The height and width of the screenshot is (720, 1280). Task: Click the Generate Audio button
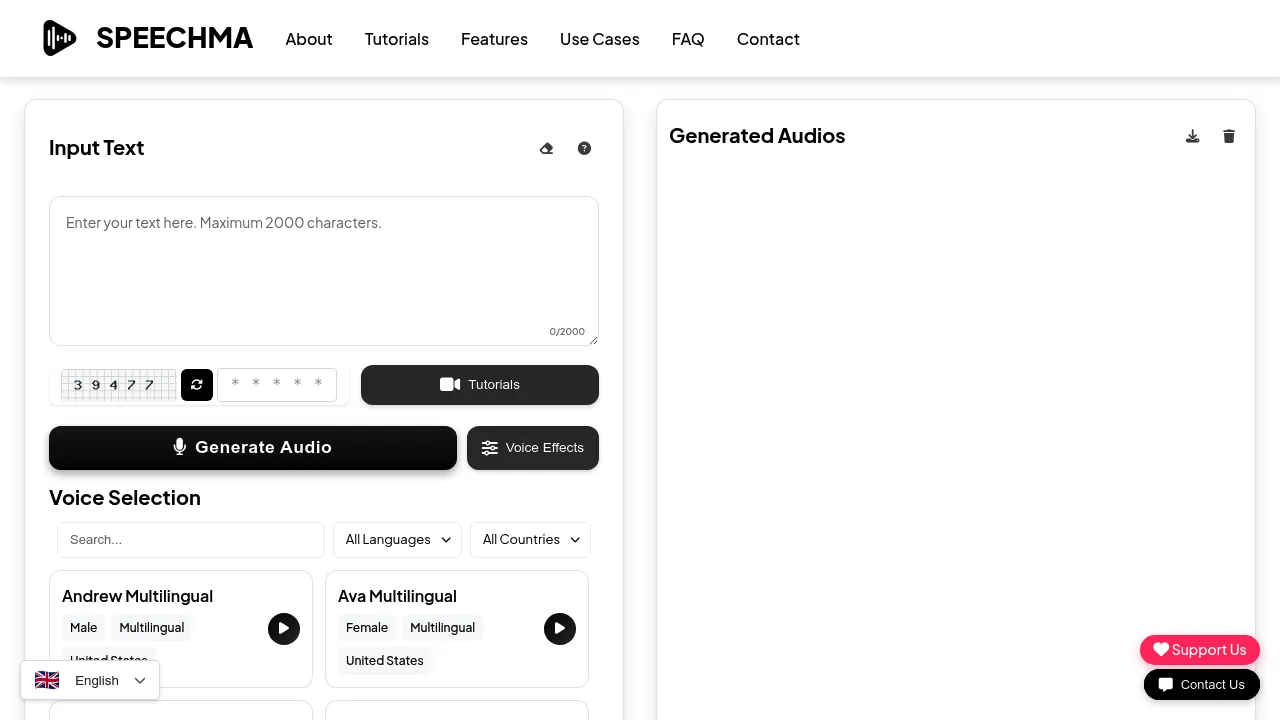pos(252,447)
